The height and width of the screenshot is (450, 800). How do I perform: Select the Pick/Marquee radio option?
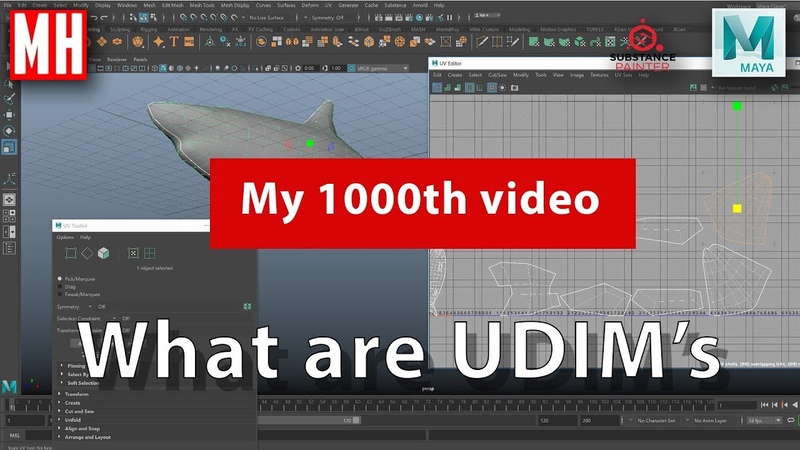coord(60,278)
